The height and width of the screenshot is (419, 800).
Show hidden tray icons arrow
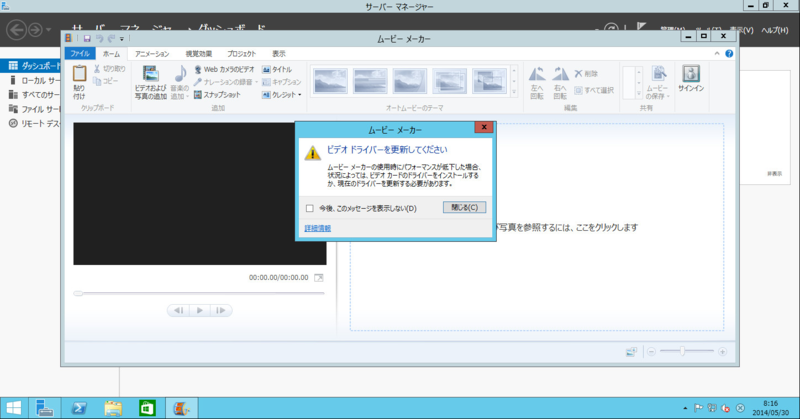[685, 408]
